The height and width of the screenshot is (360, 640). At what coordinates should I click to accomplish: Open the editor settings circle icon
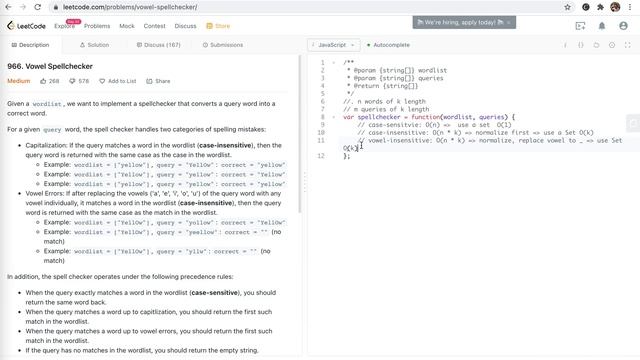(612, 45)
